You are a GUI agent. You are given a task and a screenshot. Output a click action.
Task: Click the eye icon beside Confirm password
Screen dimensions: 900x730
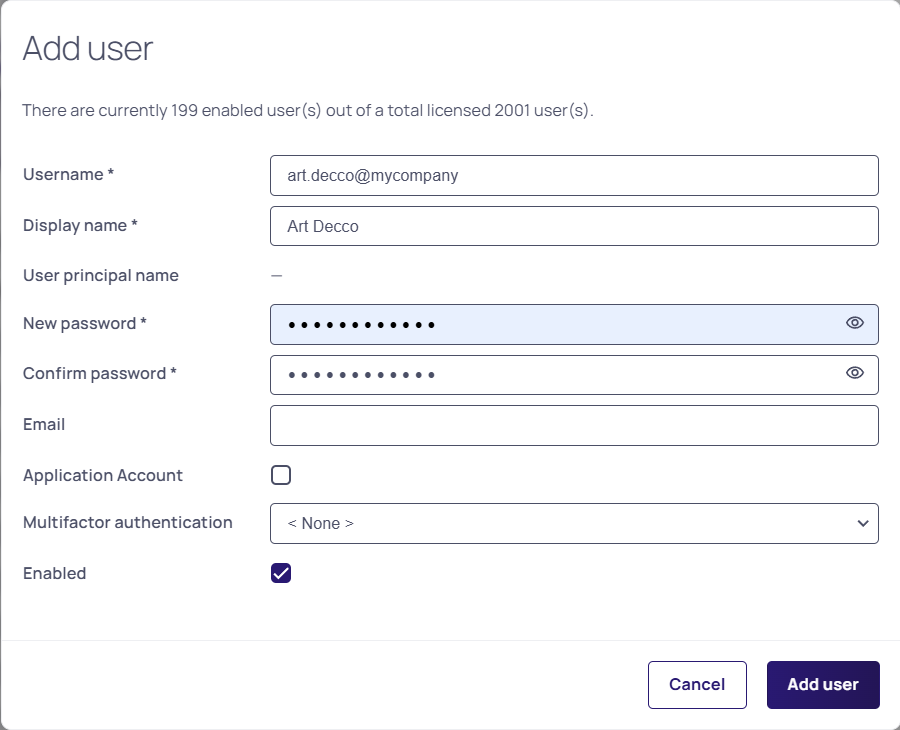[x=854, y=372]
